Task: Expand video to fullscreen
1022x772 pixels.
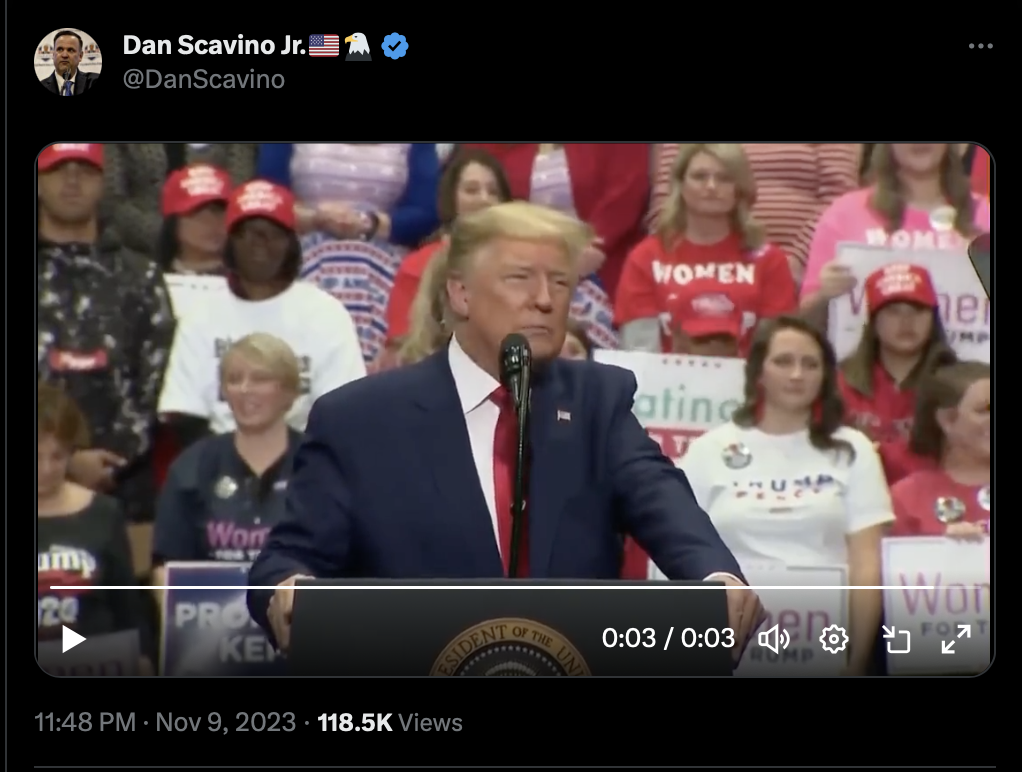Action: coord(956,639)
